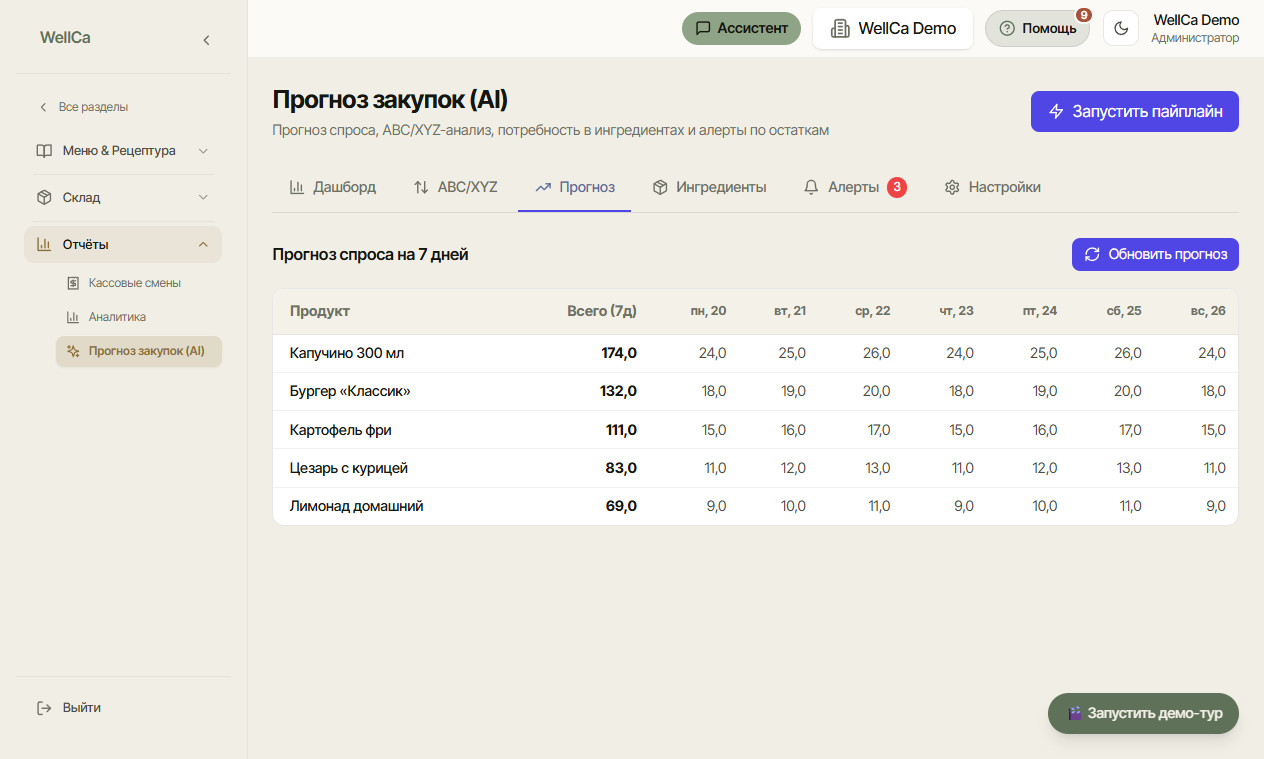
Task: Click the box icon beside Склад
Action: click(x=44, y=198)
